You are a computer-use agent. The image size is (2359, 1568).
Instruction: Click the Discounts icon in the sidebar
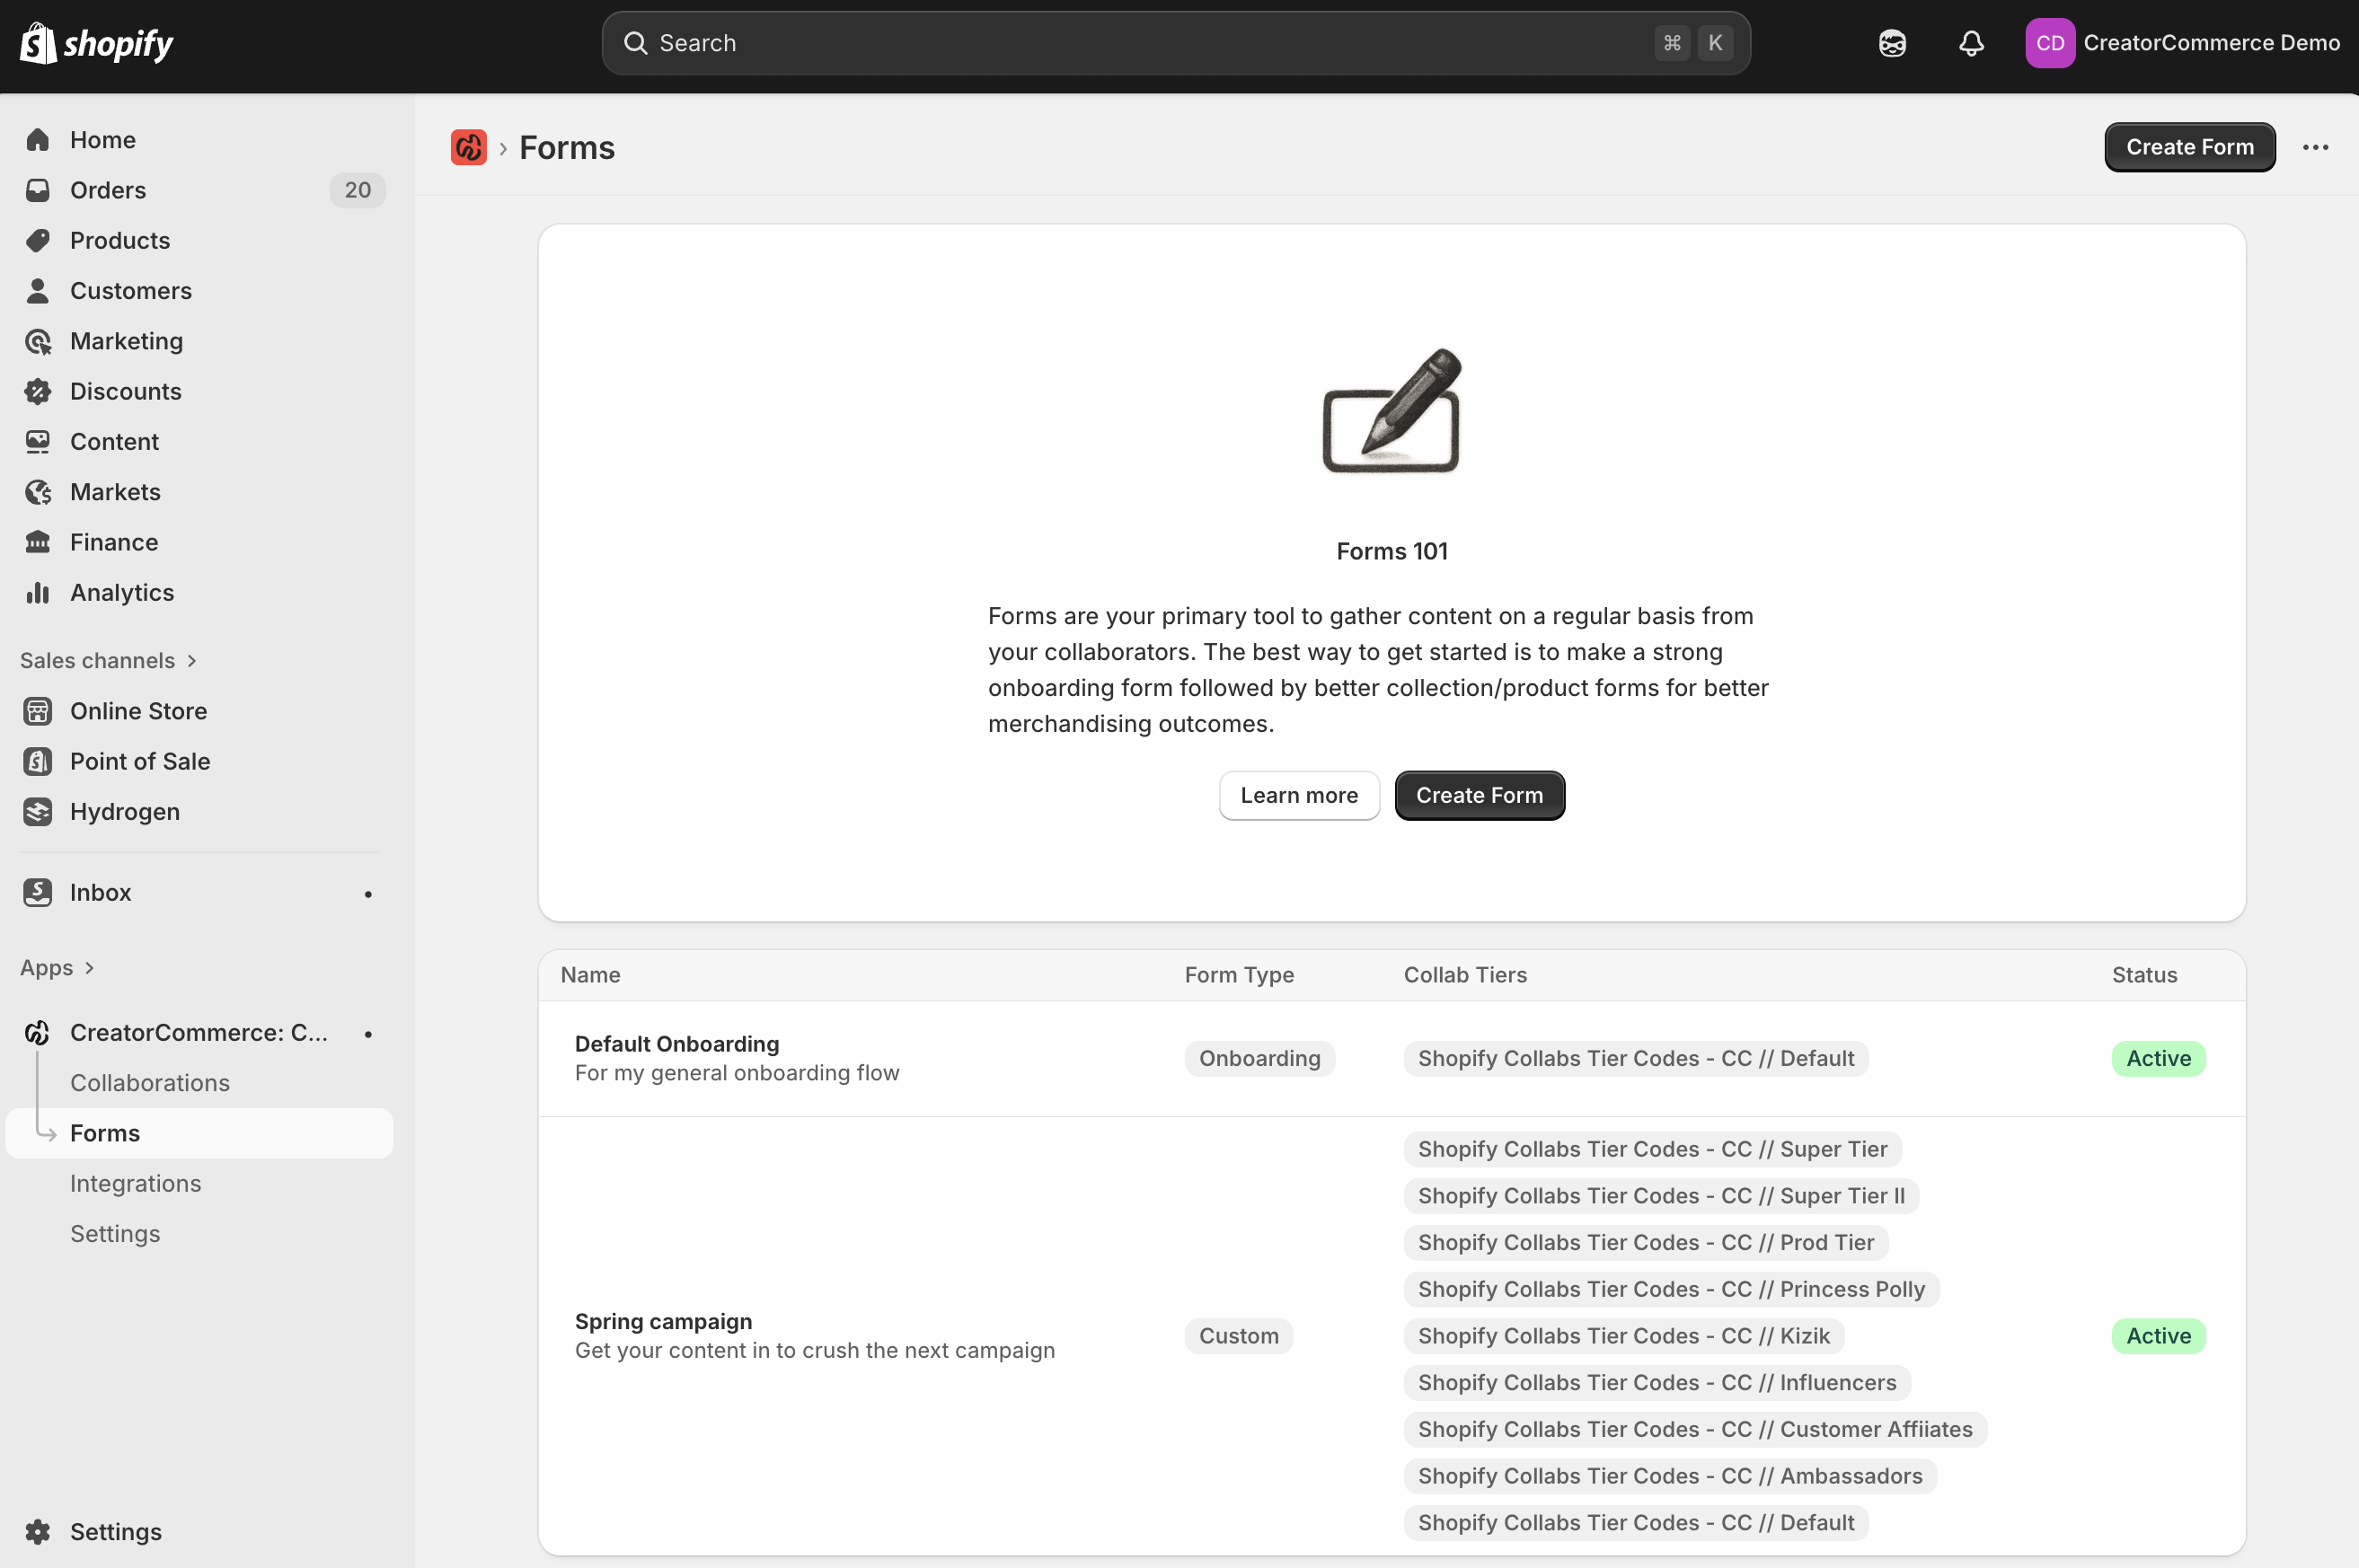click(x=38, y=391)
